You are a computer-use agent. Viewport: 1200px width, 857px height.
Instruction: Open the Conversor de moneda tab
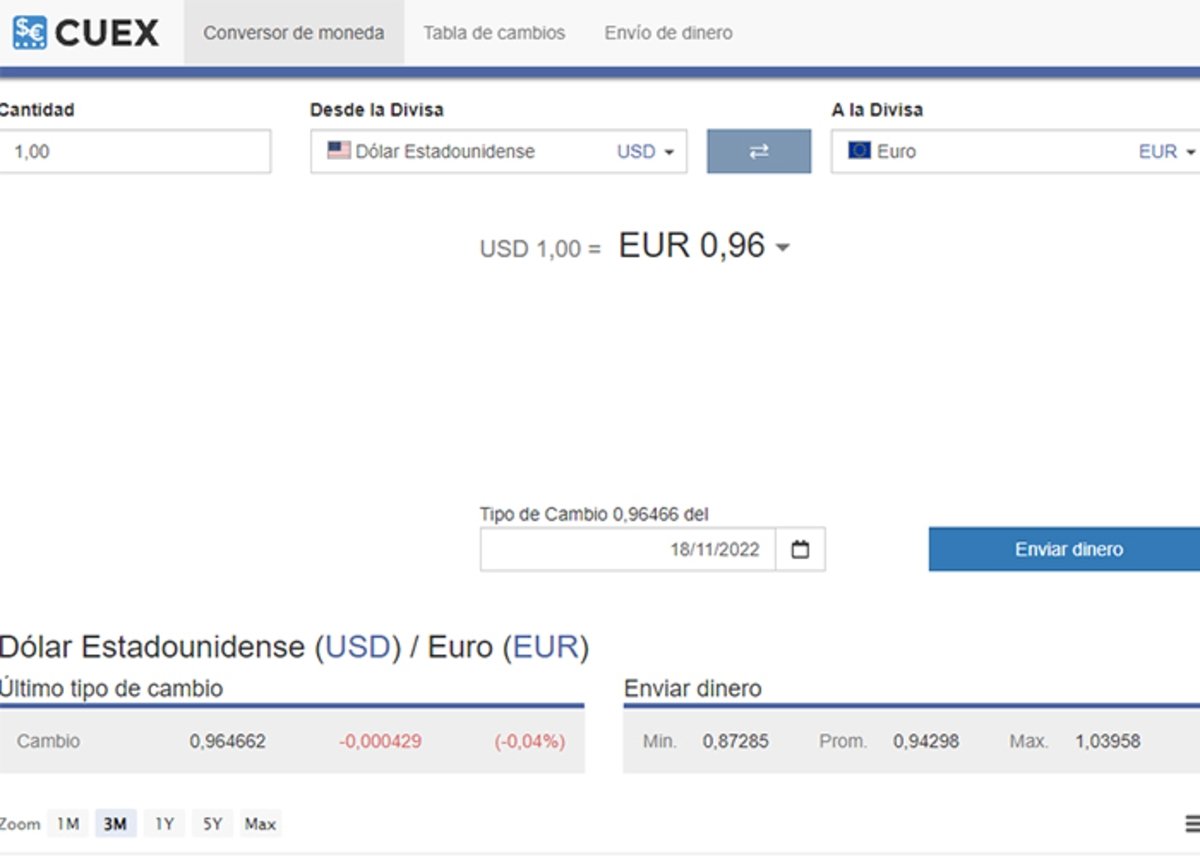294,33
